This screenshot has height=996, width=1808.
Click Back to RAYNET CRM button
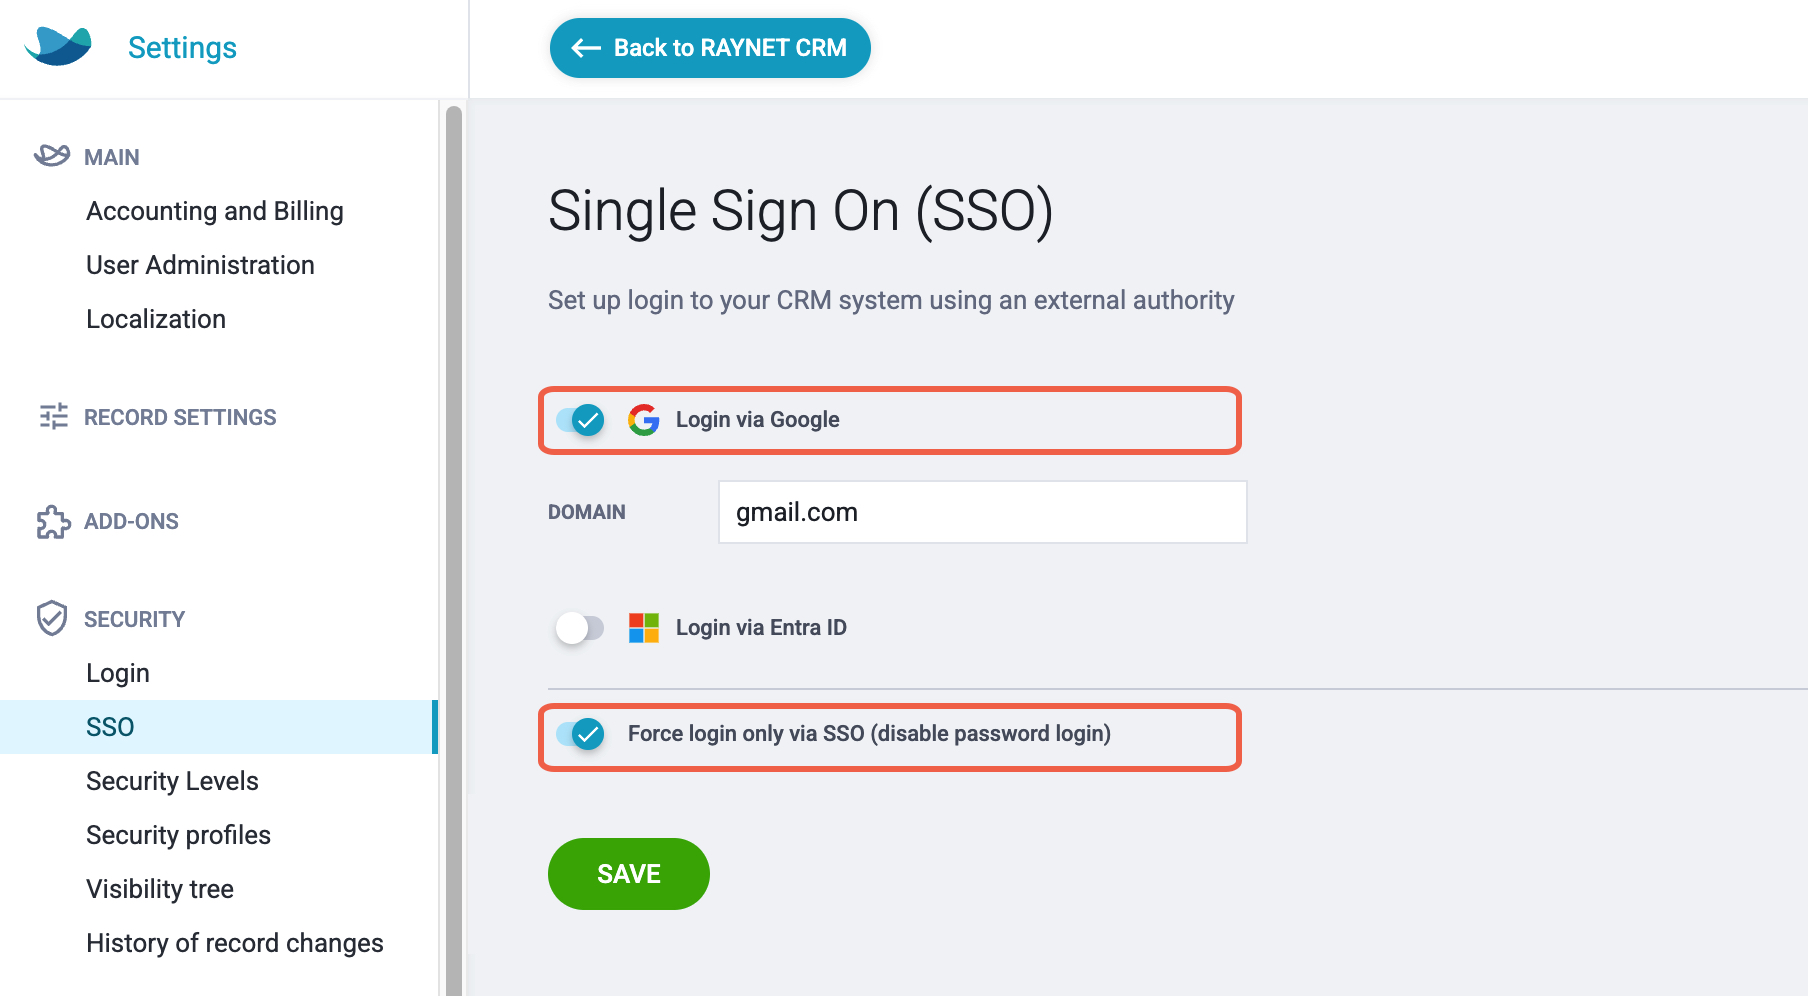pos(710,48)
